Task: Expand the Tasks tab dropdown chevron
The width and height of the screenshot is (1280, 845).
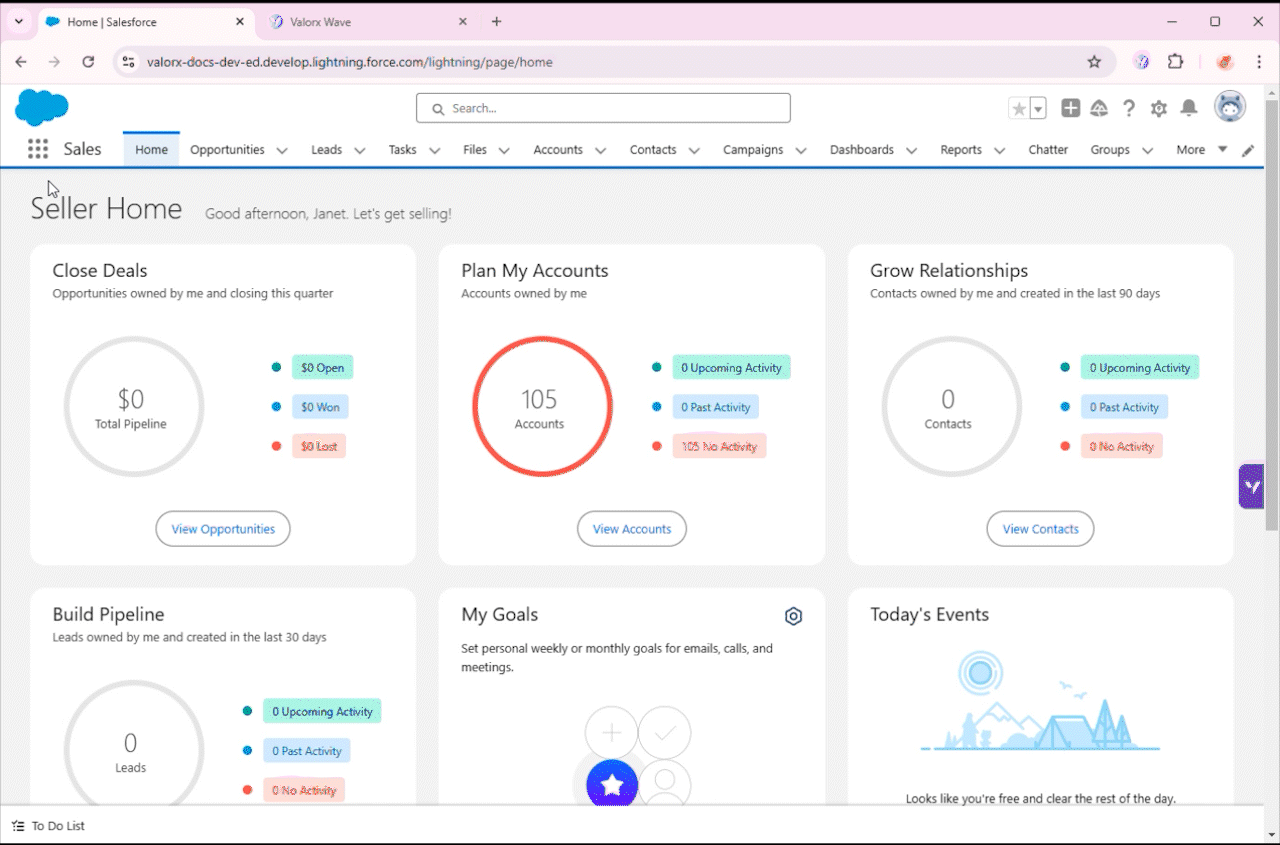Action: tap(434, 150)
